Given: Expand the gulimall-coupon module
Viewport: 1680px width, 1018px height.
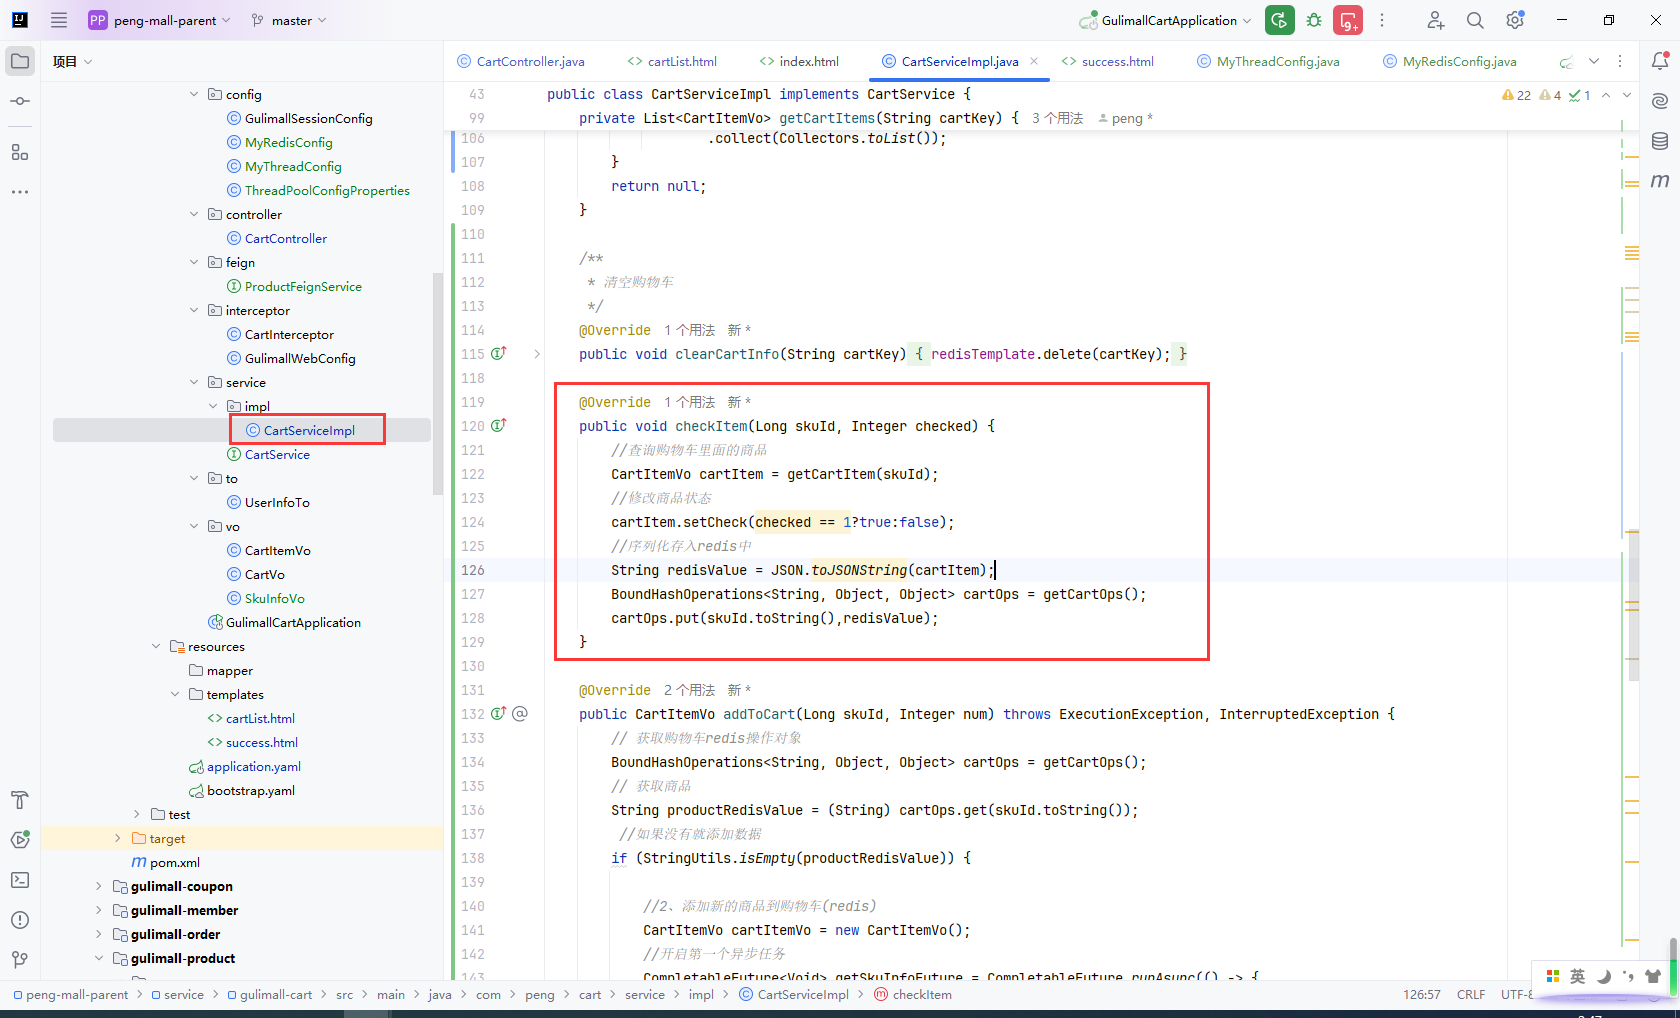Looking at the screenshot, I should 99,886.
